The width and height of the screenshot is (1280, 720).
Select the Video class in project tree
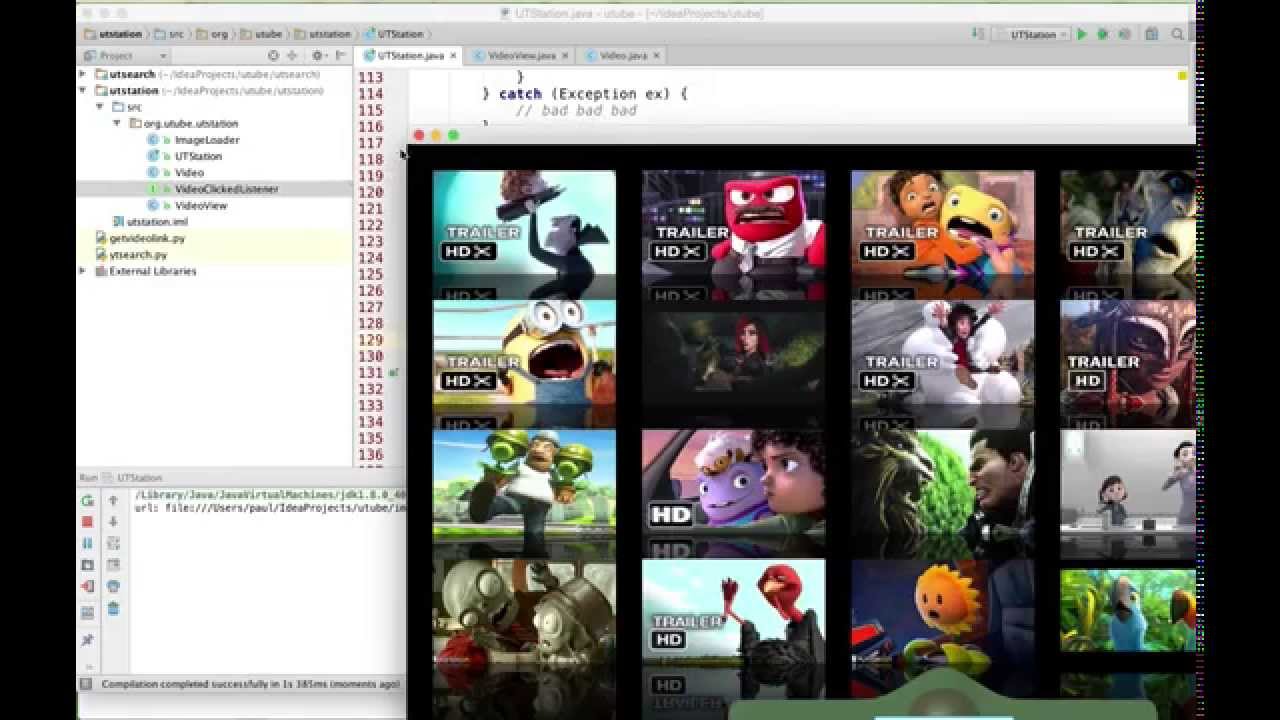pyautogui.click(x=189, y=173)
